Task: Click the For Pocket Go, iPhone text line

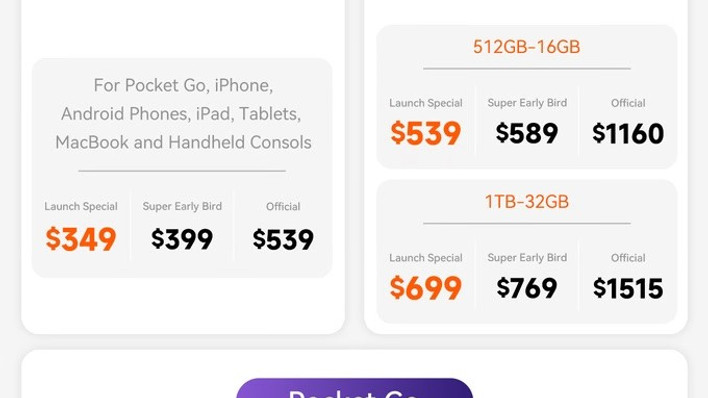Action: [183, 85]
